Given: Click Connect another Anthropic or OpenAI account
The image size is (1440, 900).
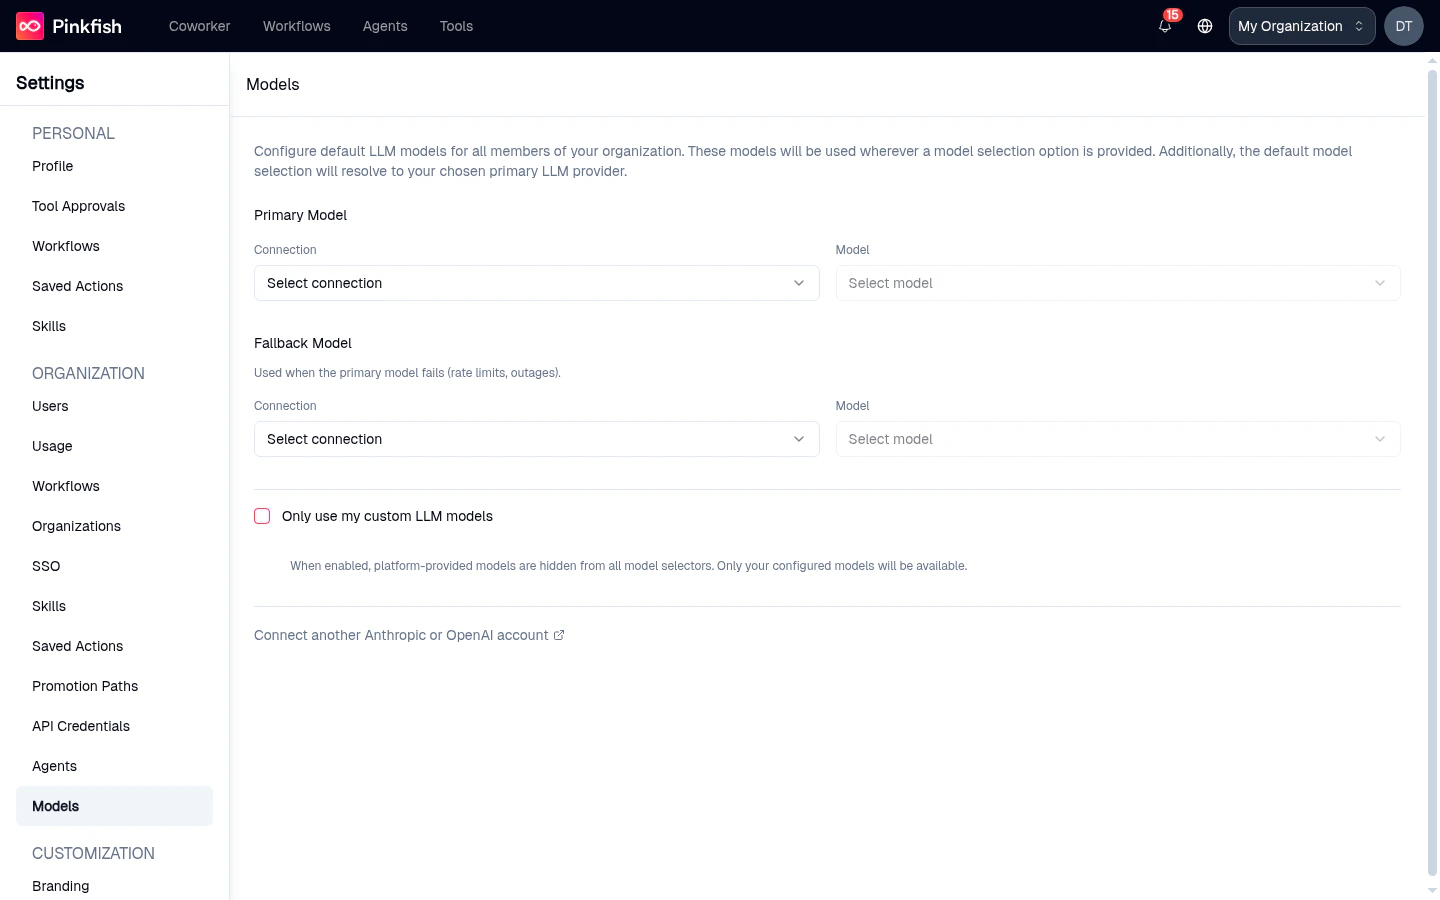Looking at the screenshot, I should (x=401, y=635).
